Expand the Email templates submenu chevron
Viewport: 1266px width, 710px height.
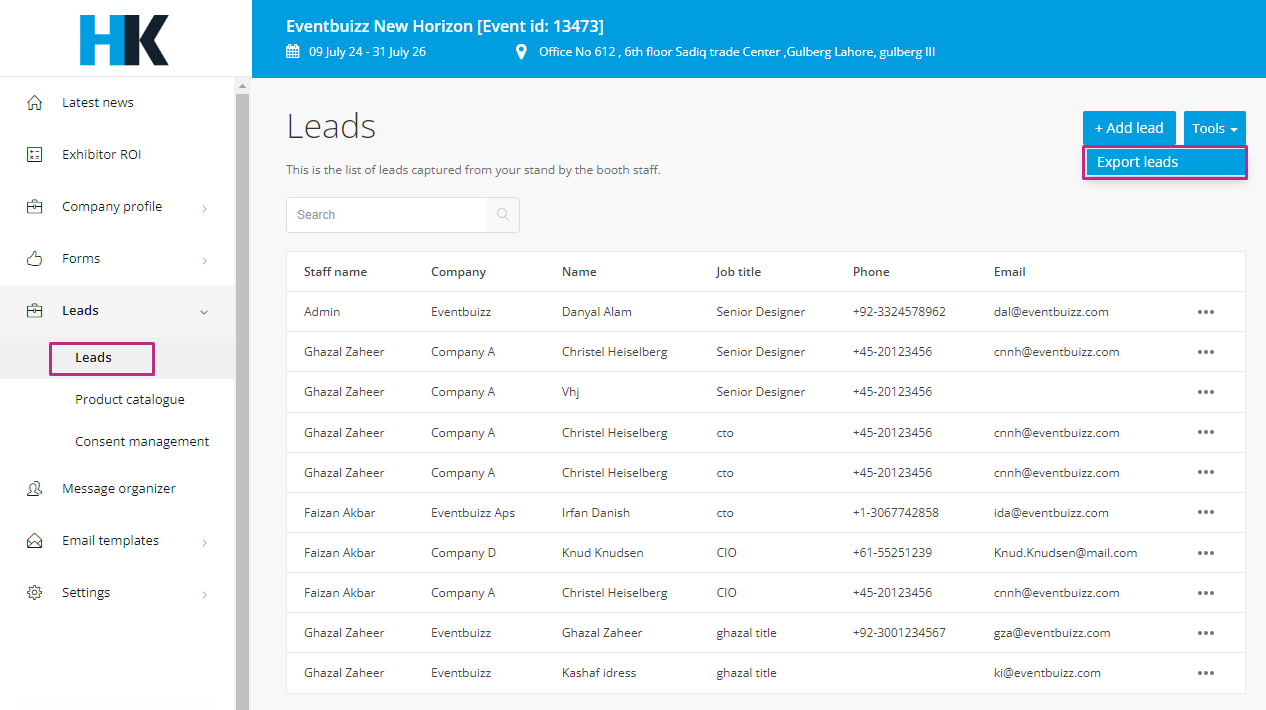pyautogui.click(x=204, y=542)
